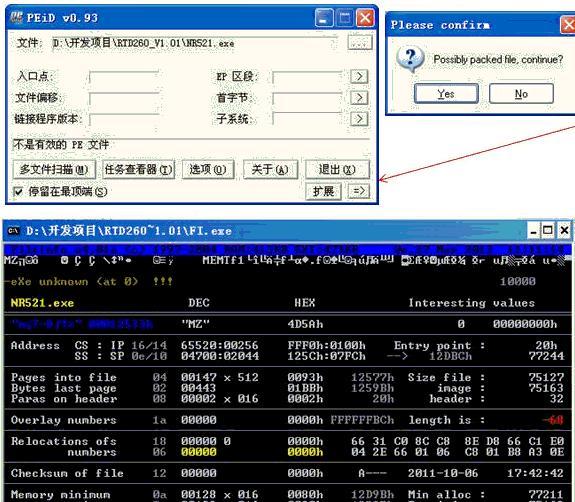575x502 pixels.
Task: Click the 65520:00256 decimal address value
Action: click(x=220, y=345)
